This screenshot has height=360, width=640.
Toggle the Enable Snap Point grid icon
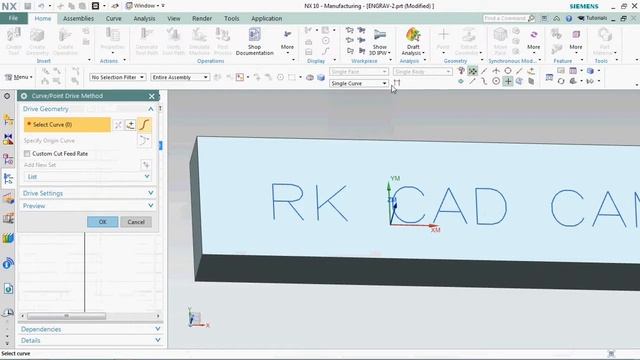[472, 71]
